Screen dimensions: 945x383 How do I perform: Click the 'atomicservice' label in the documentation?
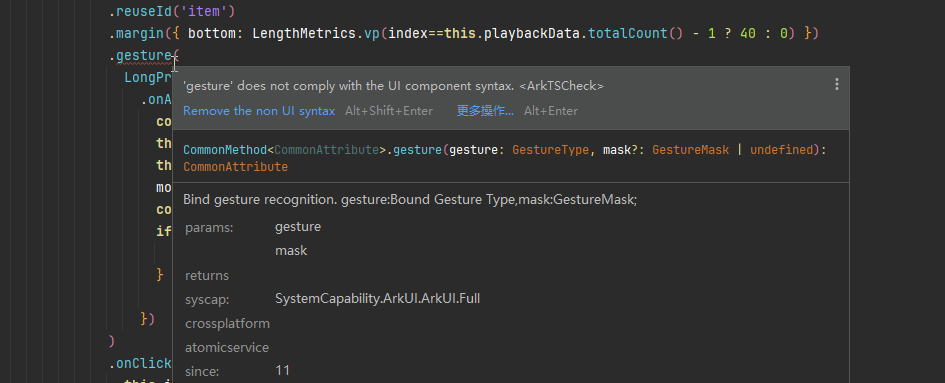pos(227,347)
